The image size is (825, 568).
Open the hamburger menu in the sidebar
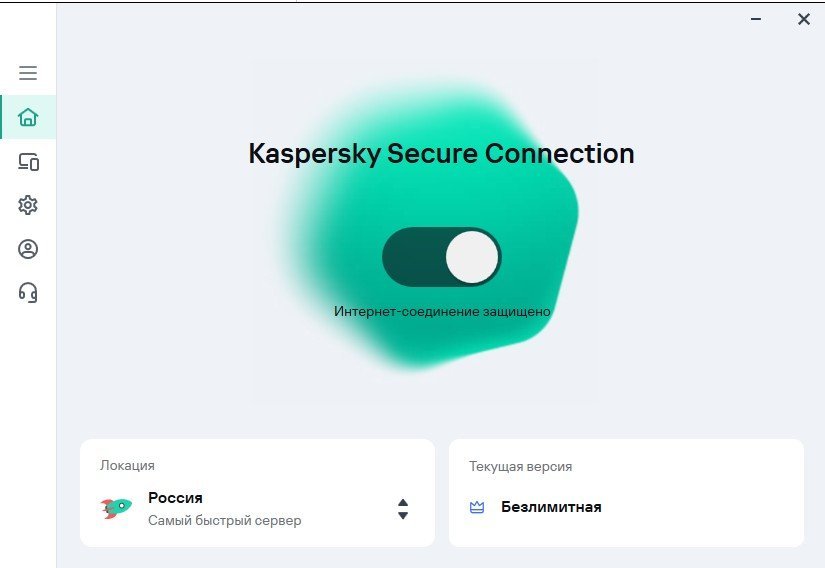pos(28,73)
